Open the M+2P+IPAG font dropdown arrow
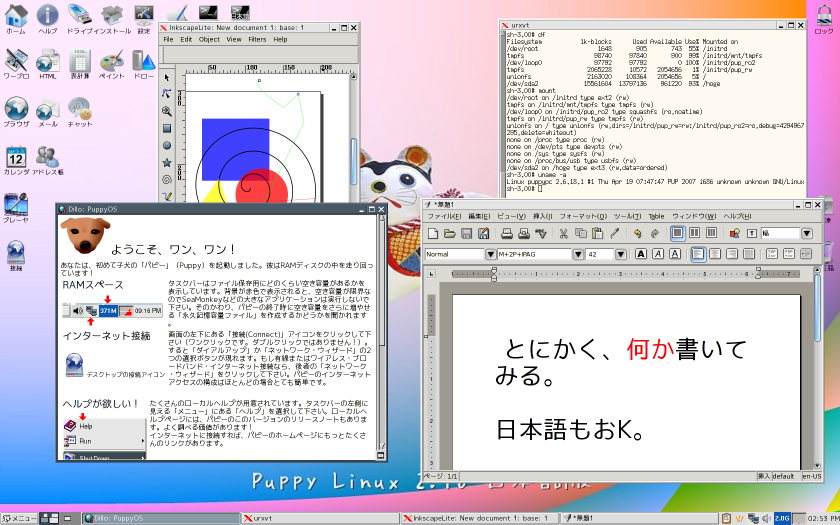The image size is (840, 525). pos(578,254)
